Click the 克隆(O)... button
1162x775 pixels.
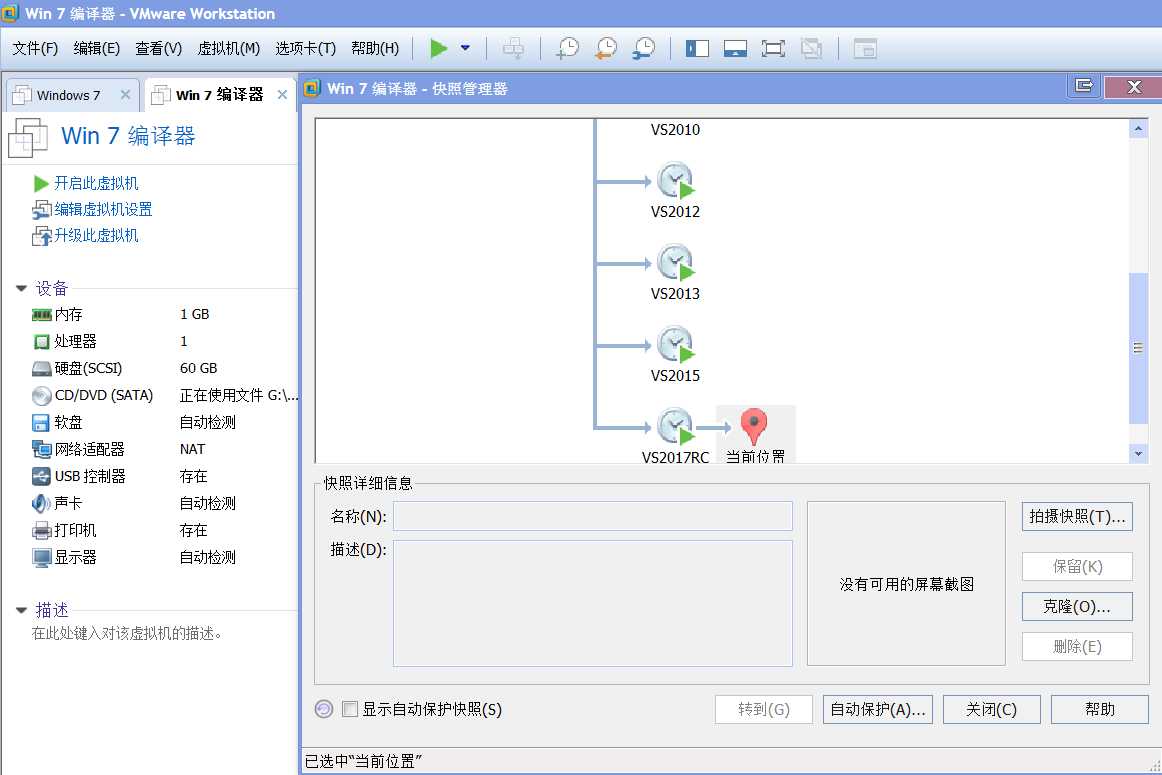(1077, 607)
